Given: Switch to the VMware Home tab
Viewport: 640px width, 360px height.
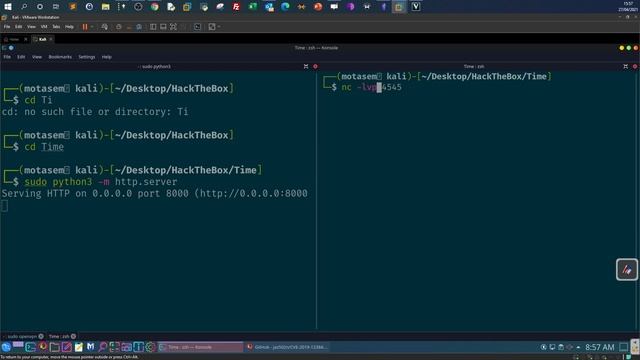Looking at the screenshot, I should [14, 39].
